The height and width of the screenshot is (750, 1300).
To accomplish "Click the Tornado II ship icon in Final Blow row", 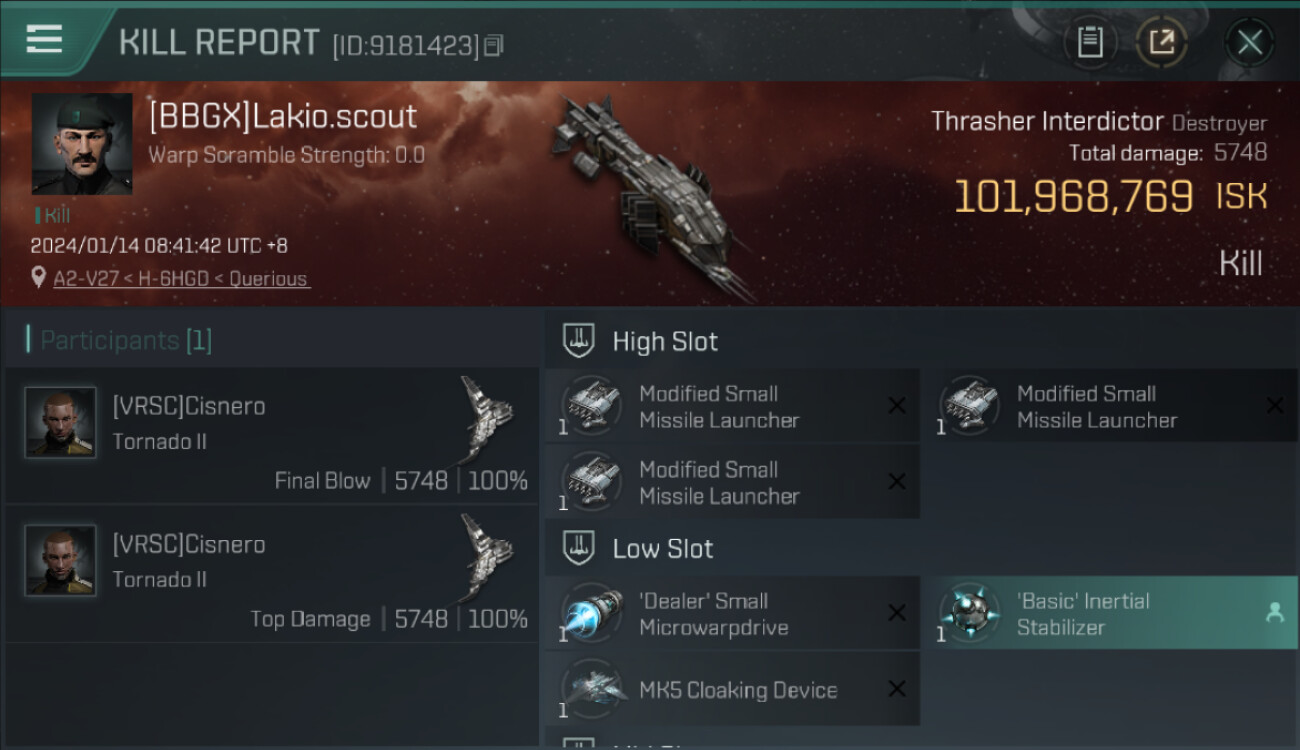I will (487, 418).
